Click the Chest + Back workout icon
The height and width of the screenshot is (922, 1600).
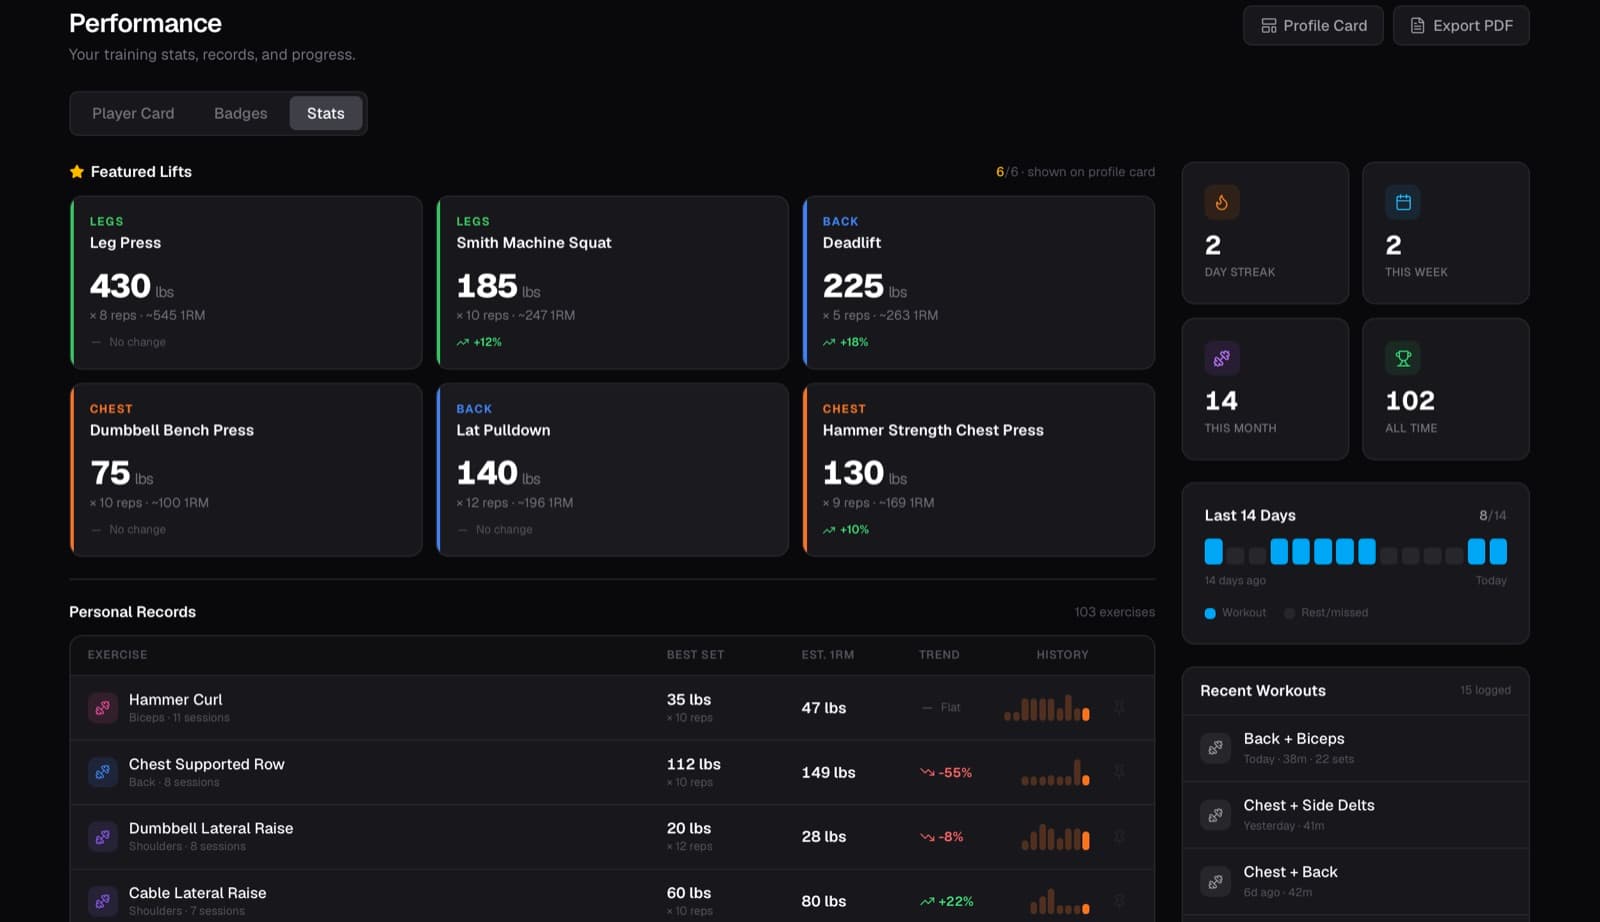tap(1215, 881)
